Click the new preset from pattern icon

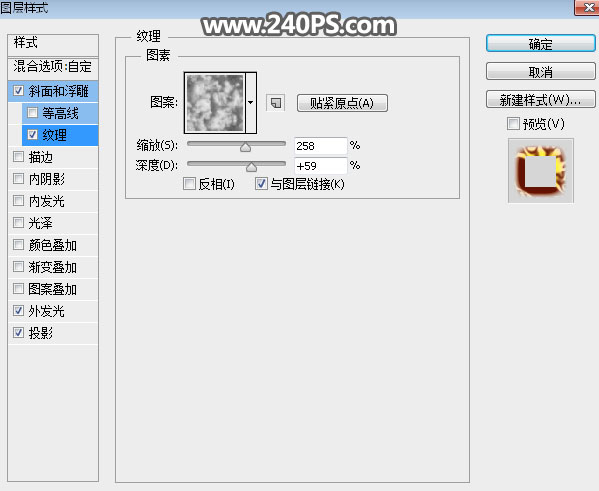point(275,103)
